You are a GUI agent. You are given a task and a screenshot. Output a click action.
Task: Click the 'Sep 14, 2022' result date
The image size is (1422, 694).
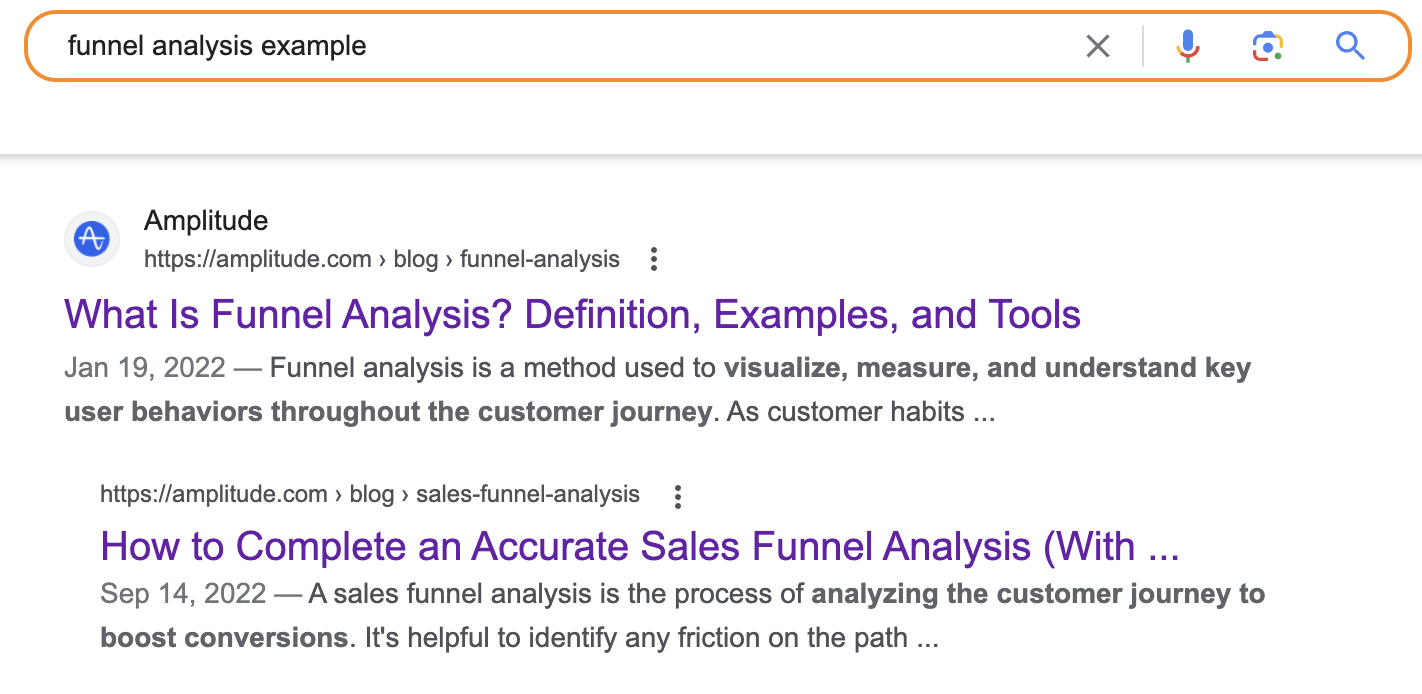pyautogui.click(x=183, y=594)
